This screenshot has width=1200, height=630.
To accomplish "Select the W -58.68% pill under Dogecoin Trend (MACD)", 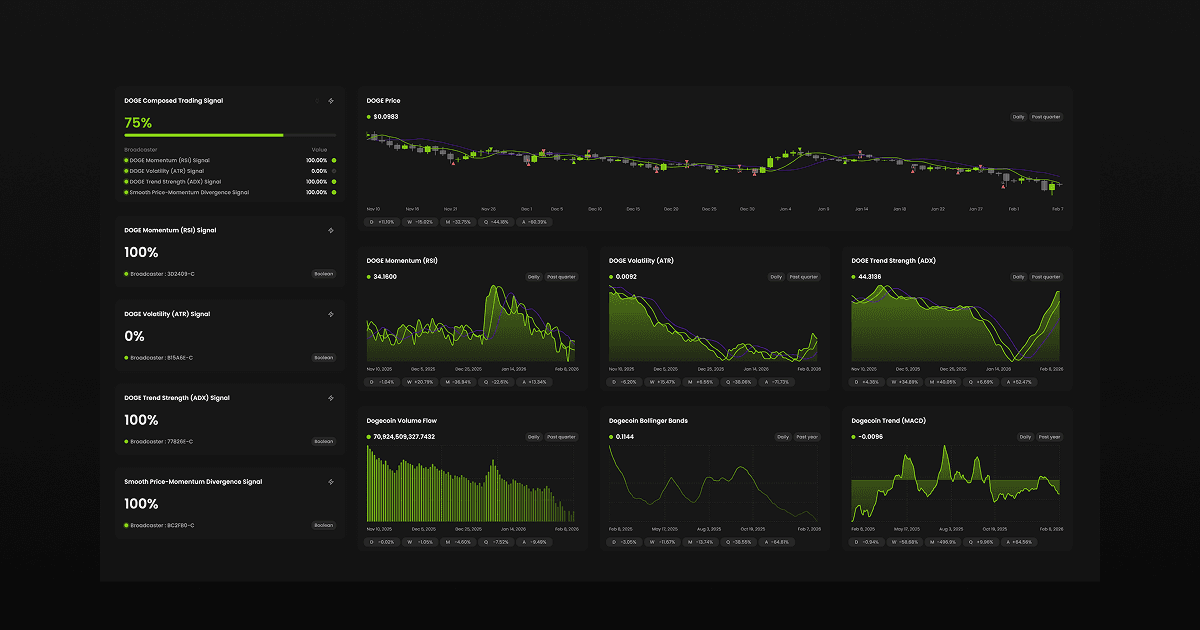I will point(903,542).
